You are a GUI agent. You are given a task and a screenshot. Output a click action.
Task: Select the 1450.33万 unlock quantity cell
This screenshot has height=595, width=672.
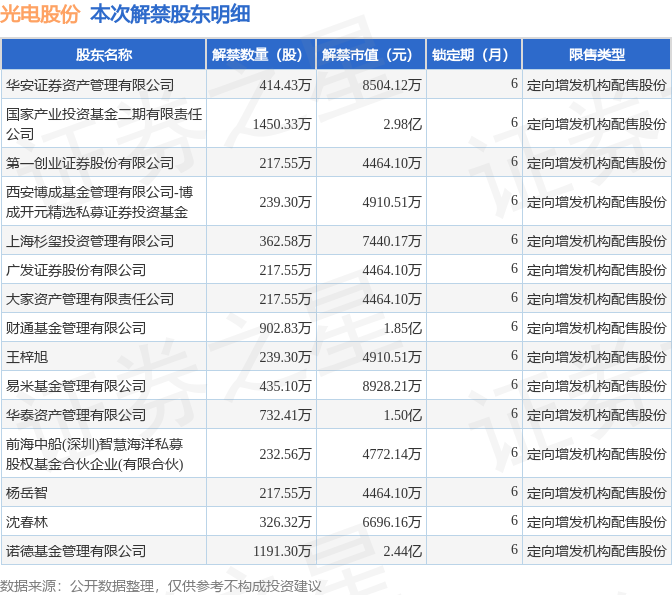[x=282, y=123]
